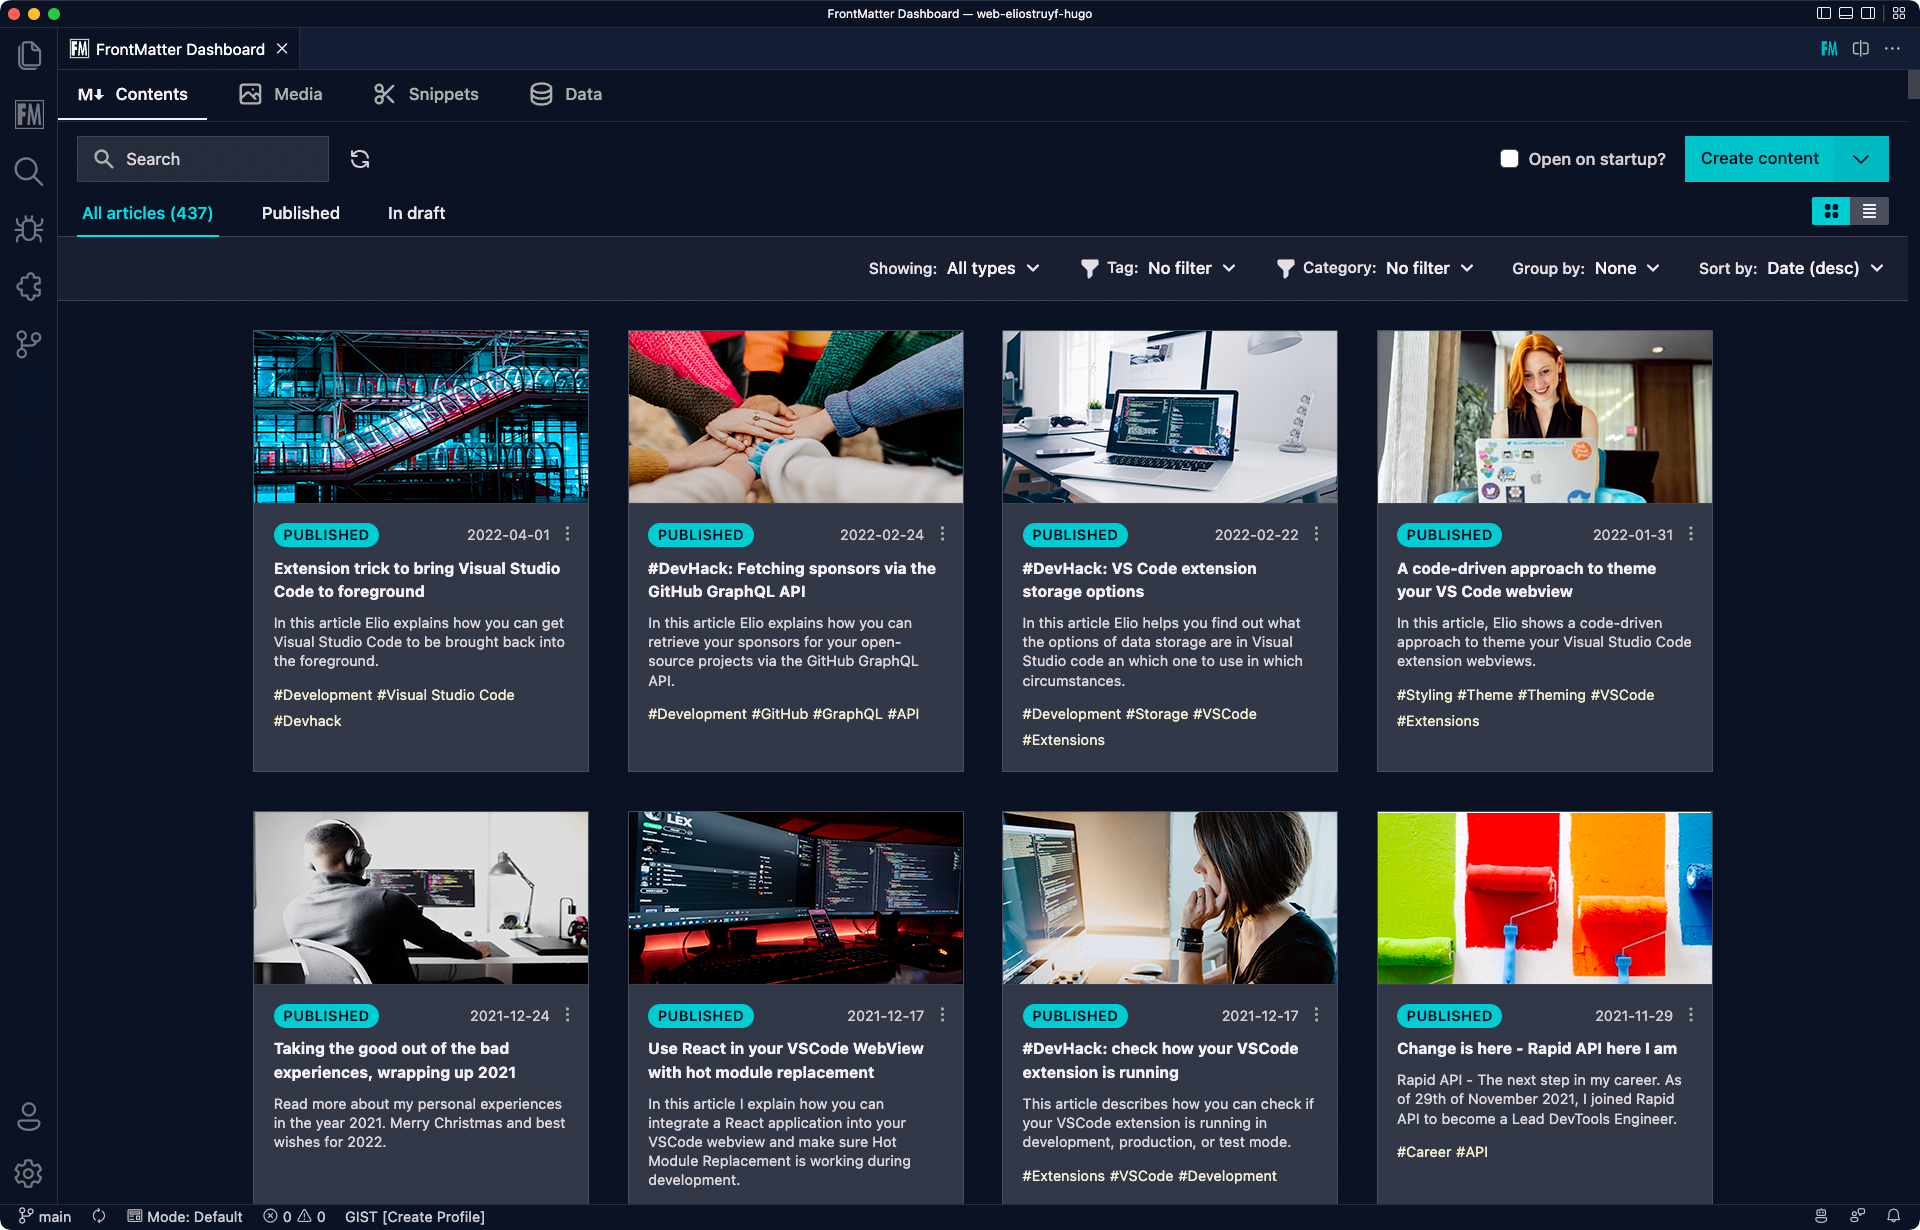Switch to the Data tab
This screenshot has width=1920, height=1230.
(x=566, y=94)
